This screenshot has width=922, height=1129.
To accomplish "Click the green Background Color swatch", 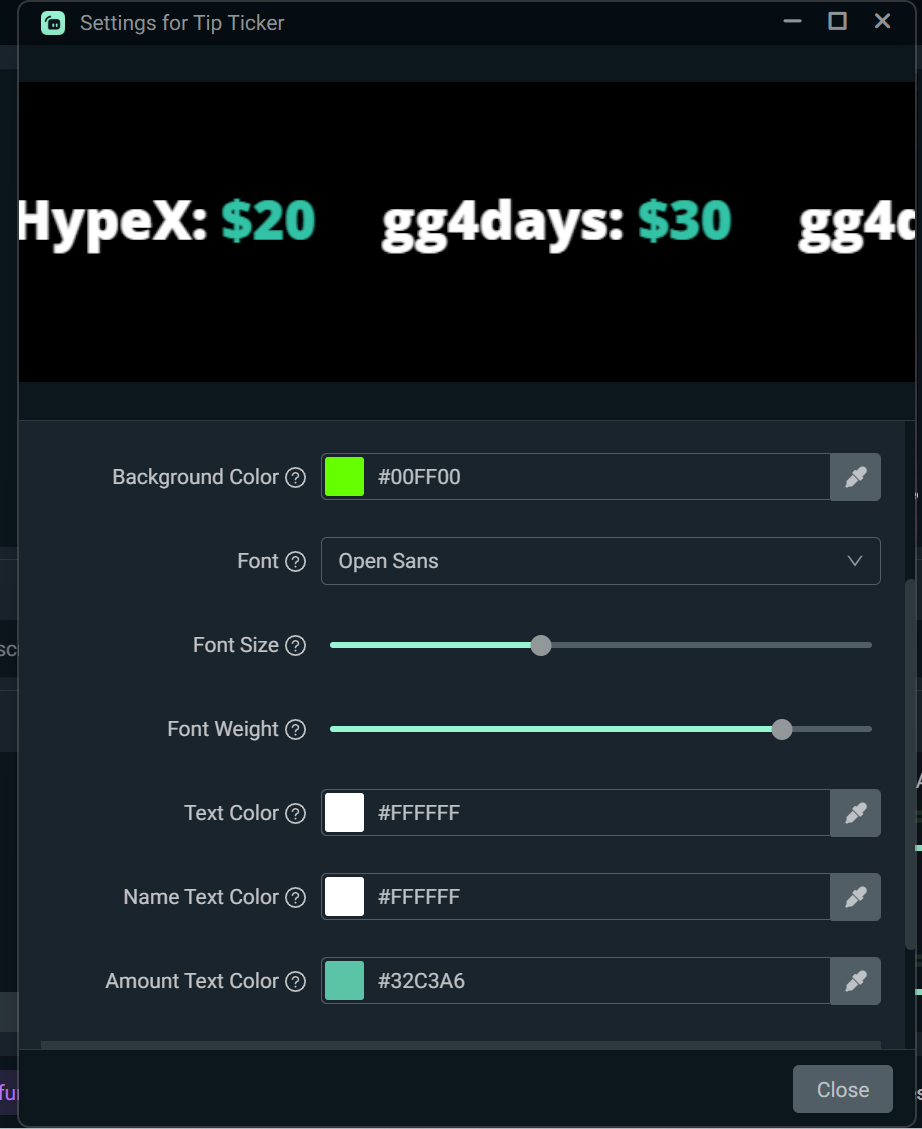I will click(x=343, y=477).
